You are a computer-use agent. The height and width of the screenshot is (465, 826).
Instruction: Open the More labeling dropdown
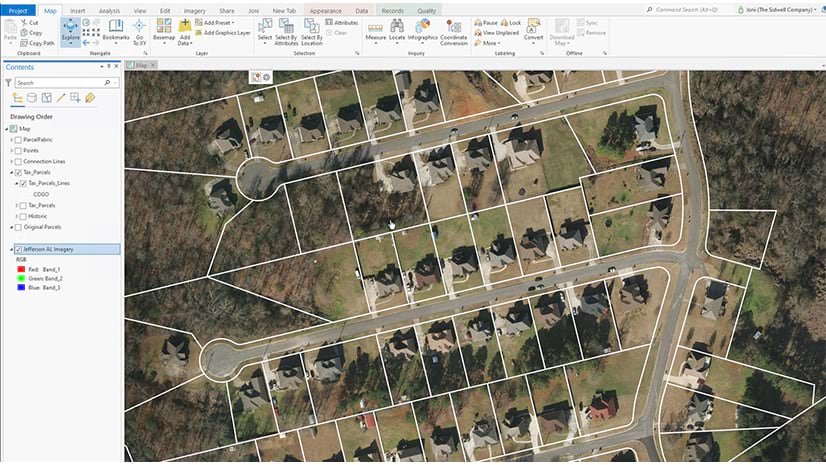click(487, 43)
